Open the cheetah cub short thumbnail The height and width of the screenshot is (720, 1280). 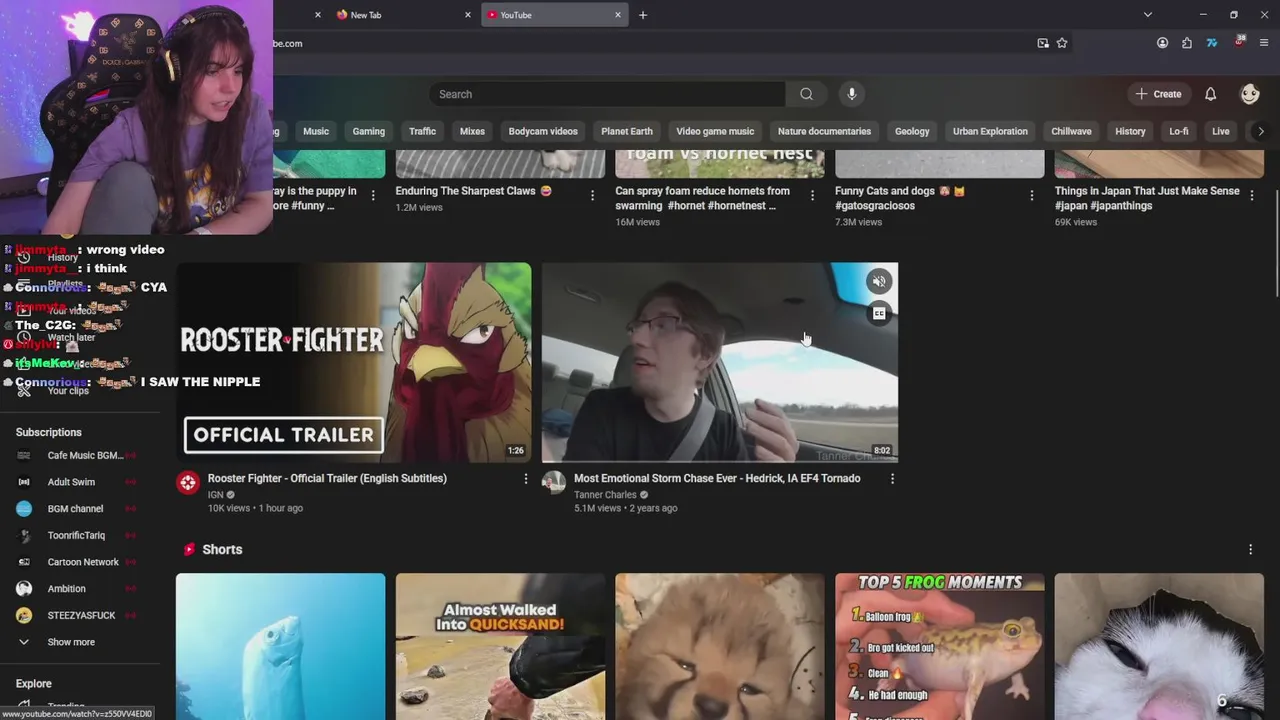pos(720,646)
